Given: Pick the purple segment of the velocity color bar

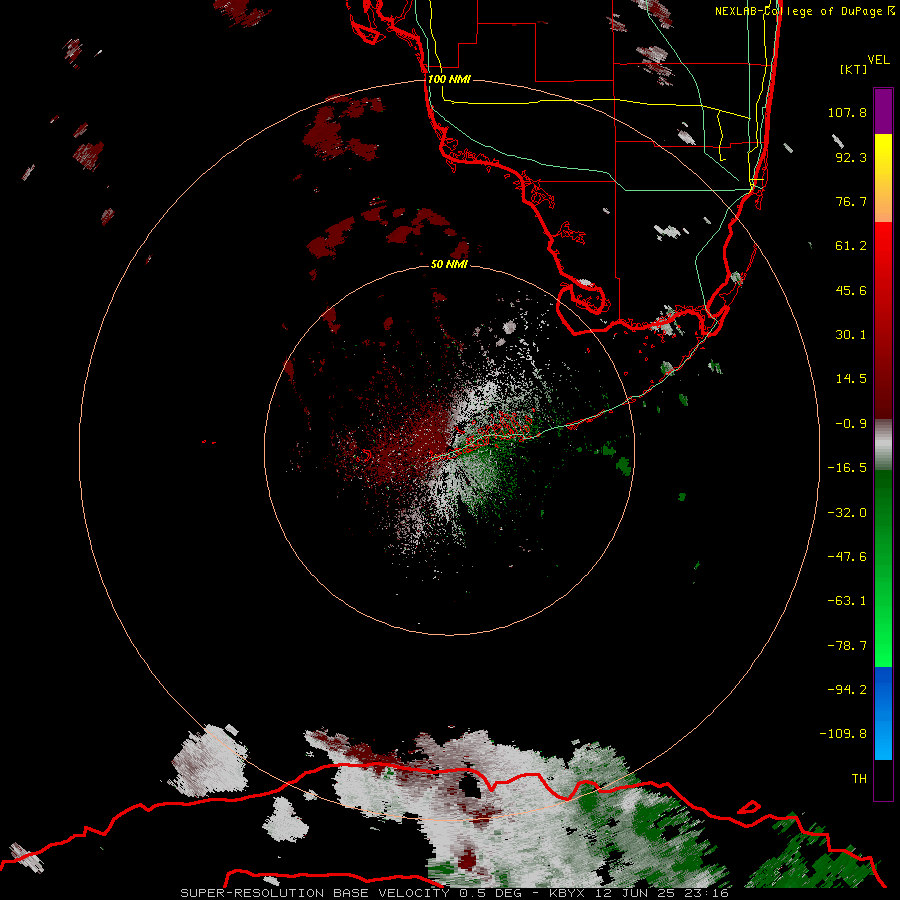Looking at the screenshot, I should [x=883, y=111].
